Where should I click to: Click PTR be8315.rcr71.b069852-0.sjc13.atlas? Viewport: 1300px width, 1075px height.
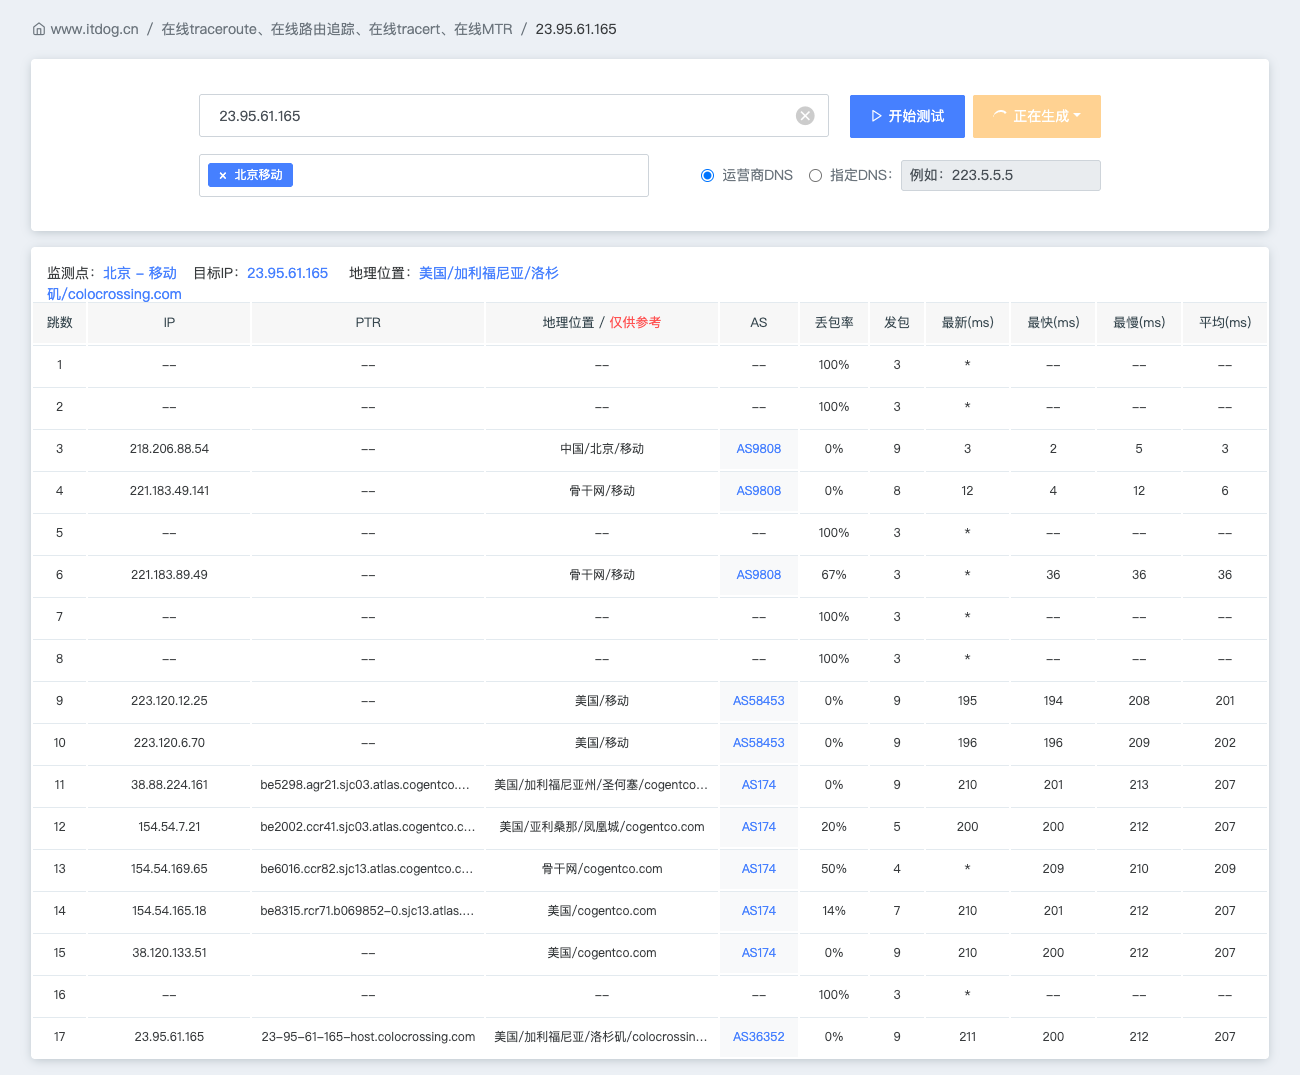(x=367, y=911)
